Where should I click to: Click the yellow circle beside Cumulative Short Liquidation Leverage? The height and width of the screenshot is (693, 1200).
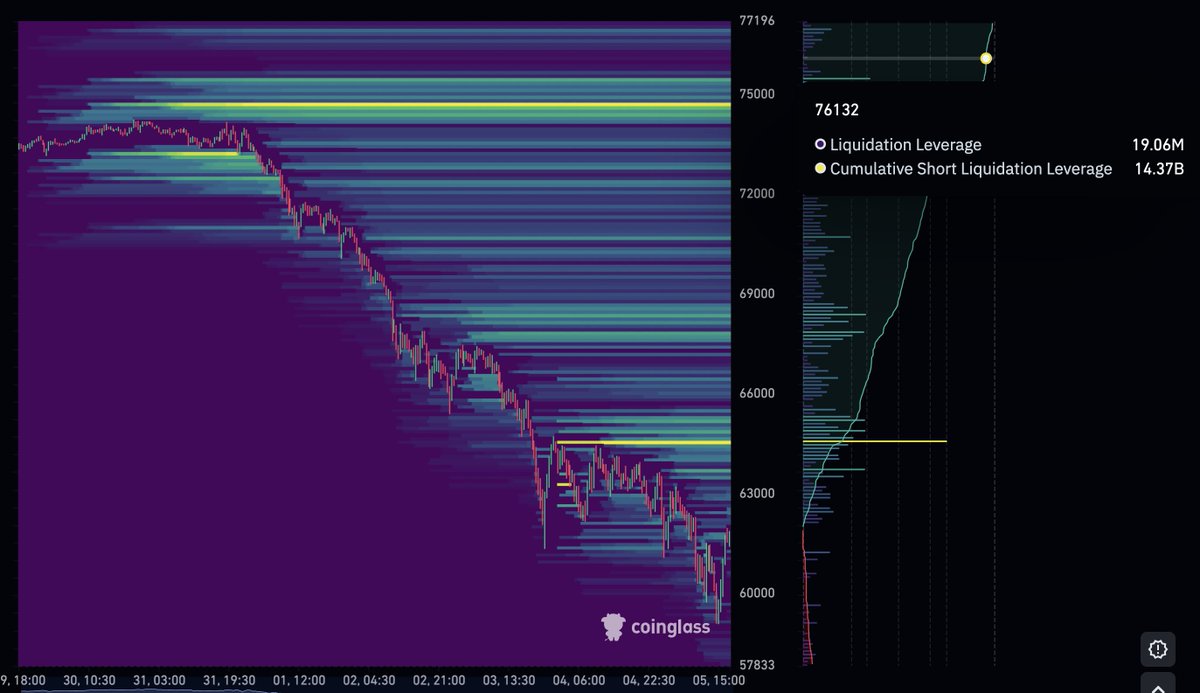(820, 169)
